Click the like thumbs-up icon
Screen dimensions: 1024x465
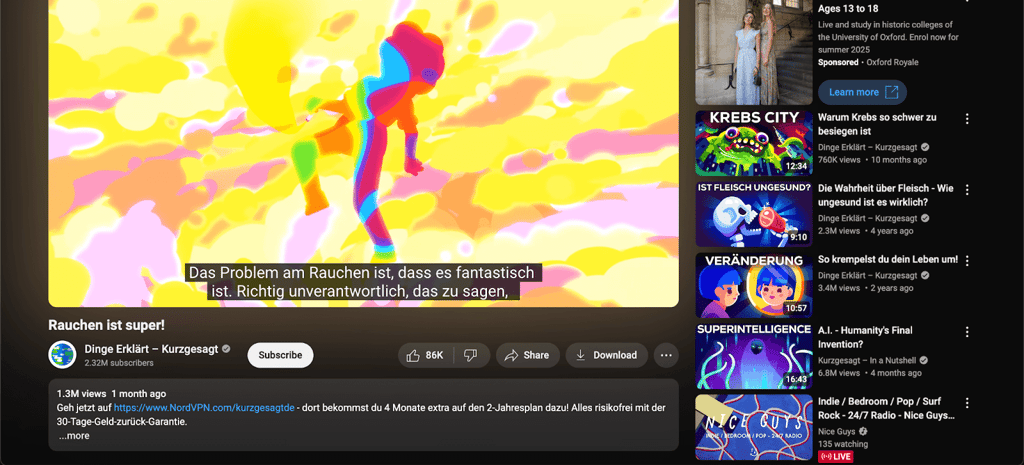[413, 355]
